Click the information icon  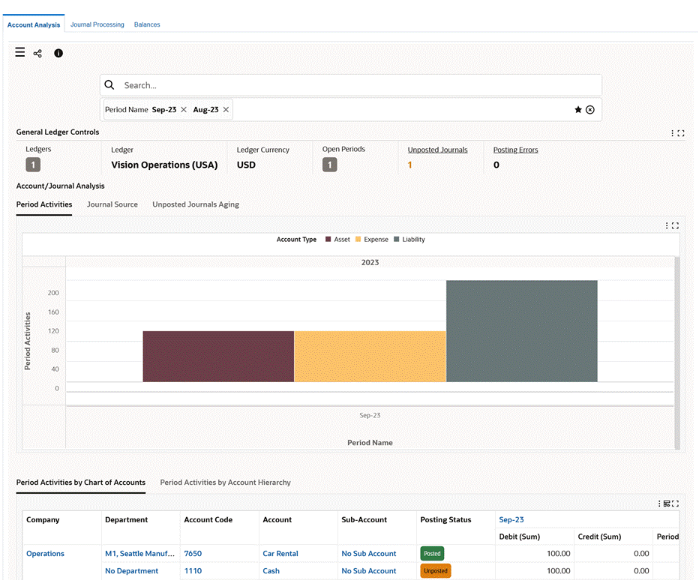coord(58,53)
